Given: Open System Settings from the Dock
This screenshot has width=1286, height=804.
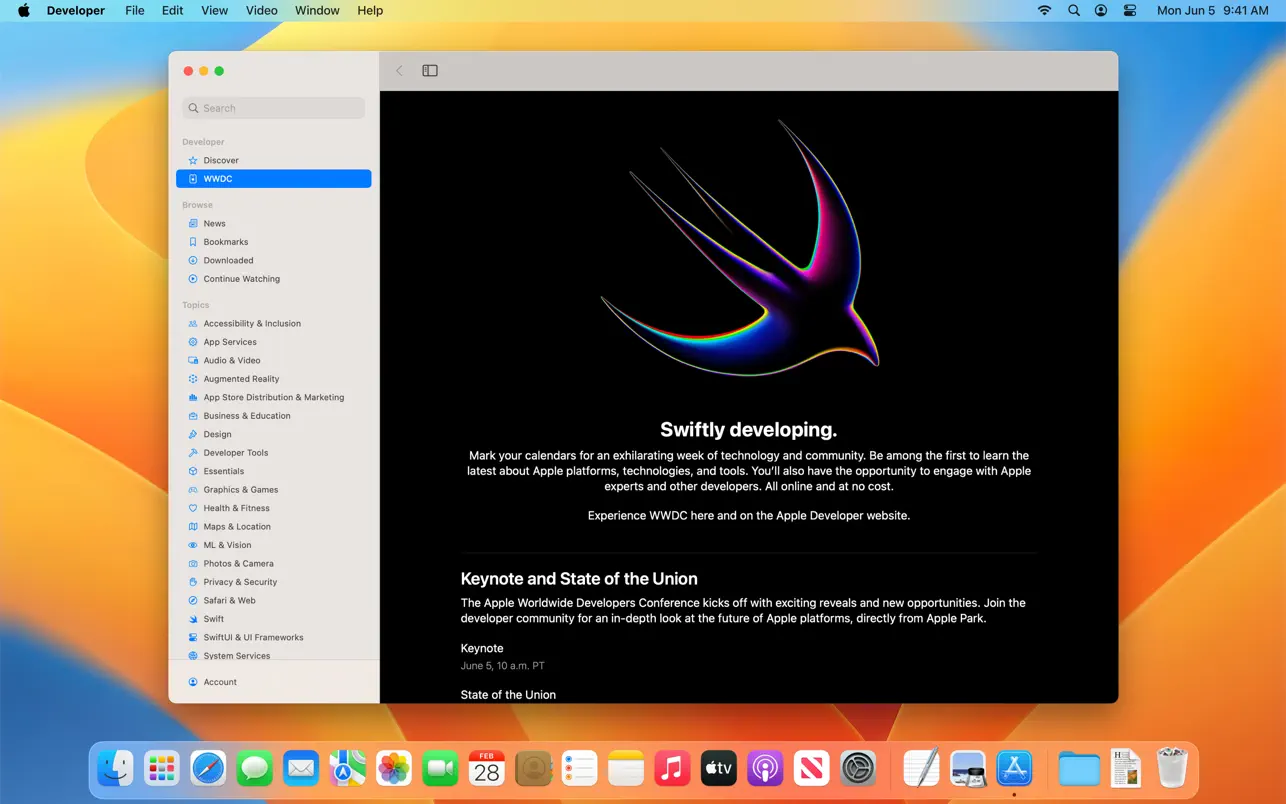Looking at the screenshot, I should (x=858, y=768).
